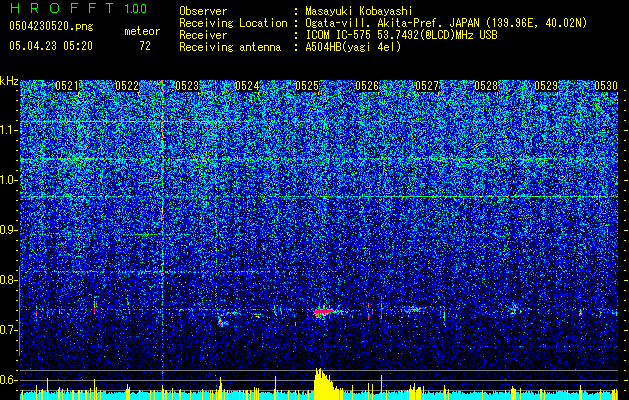Screen dimensions: 629x400
Task: Click the 0525 time marker
Action: pos(307,86)
